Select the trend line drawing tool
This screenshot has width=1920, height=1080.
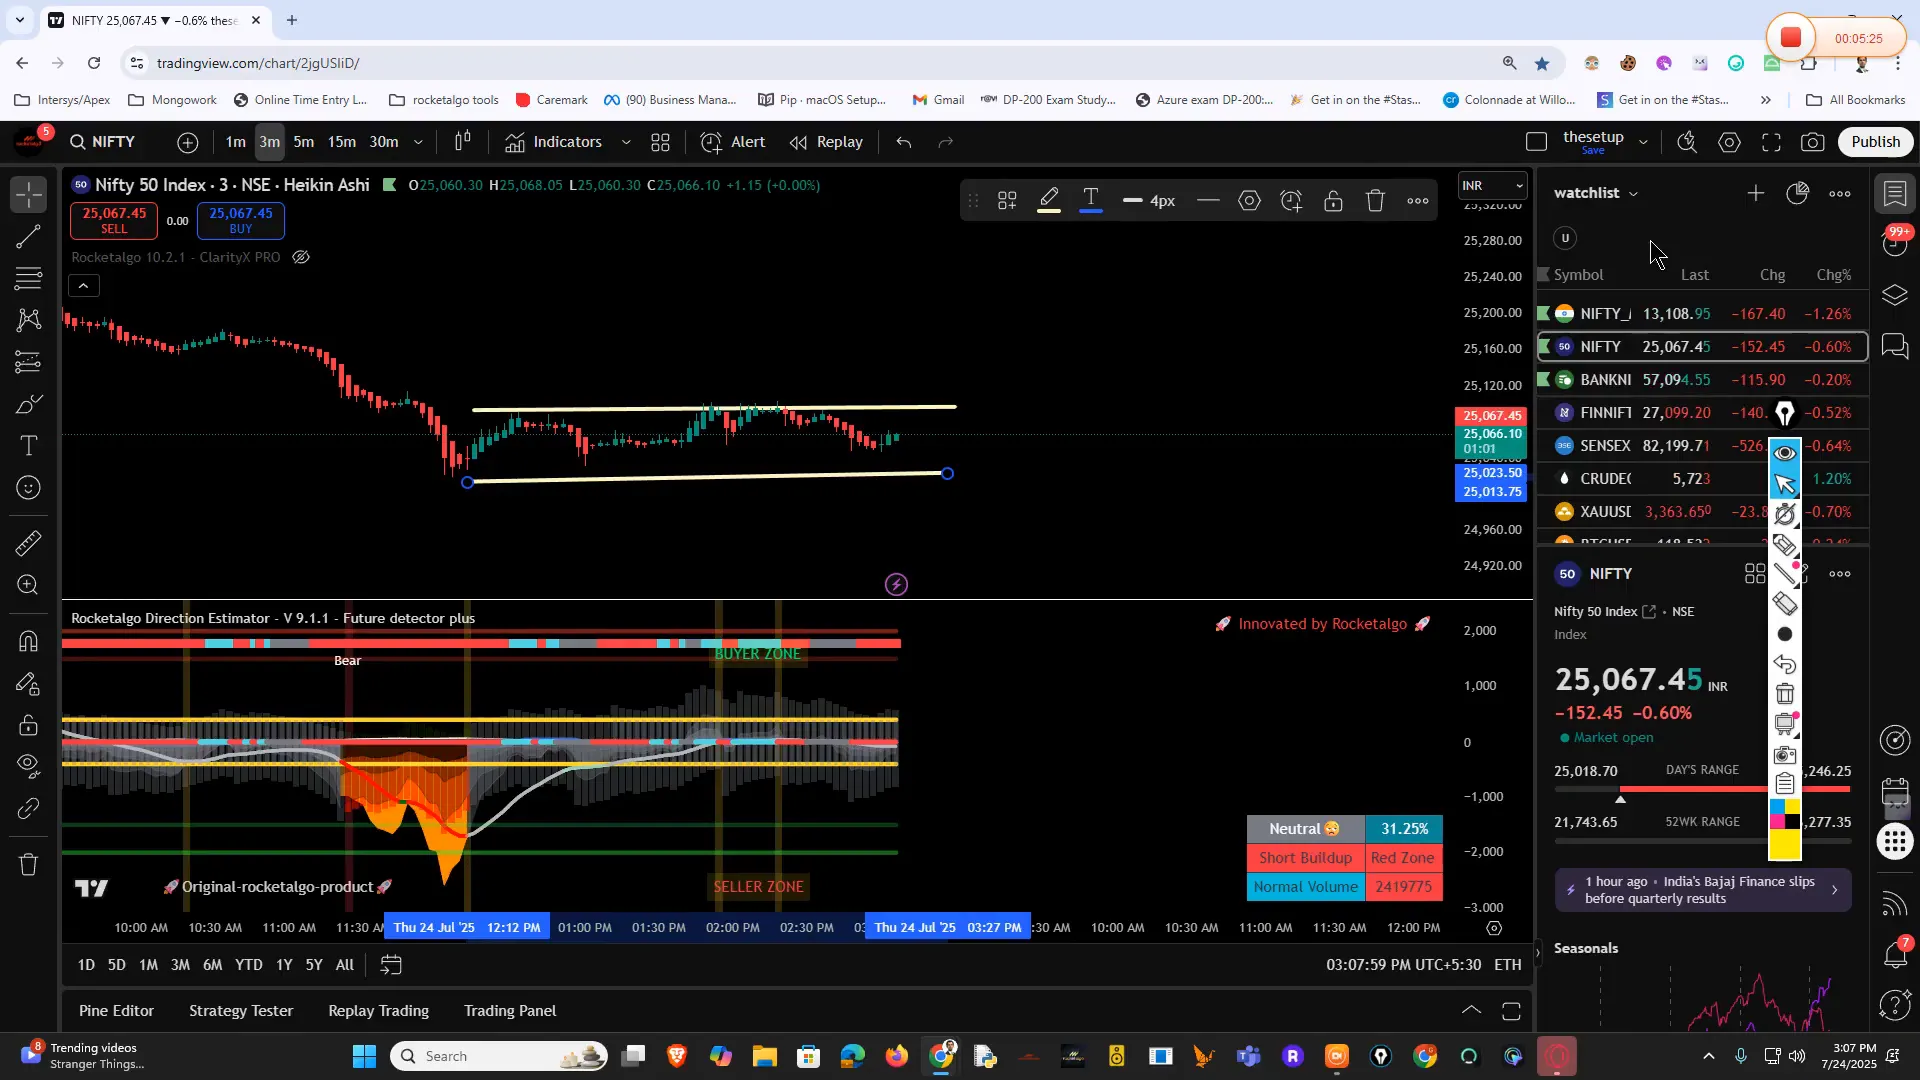pyautogui.click(x=29, y=237)
